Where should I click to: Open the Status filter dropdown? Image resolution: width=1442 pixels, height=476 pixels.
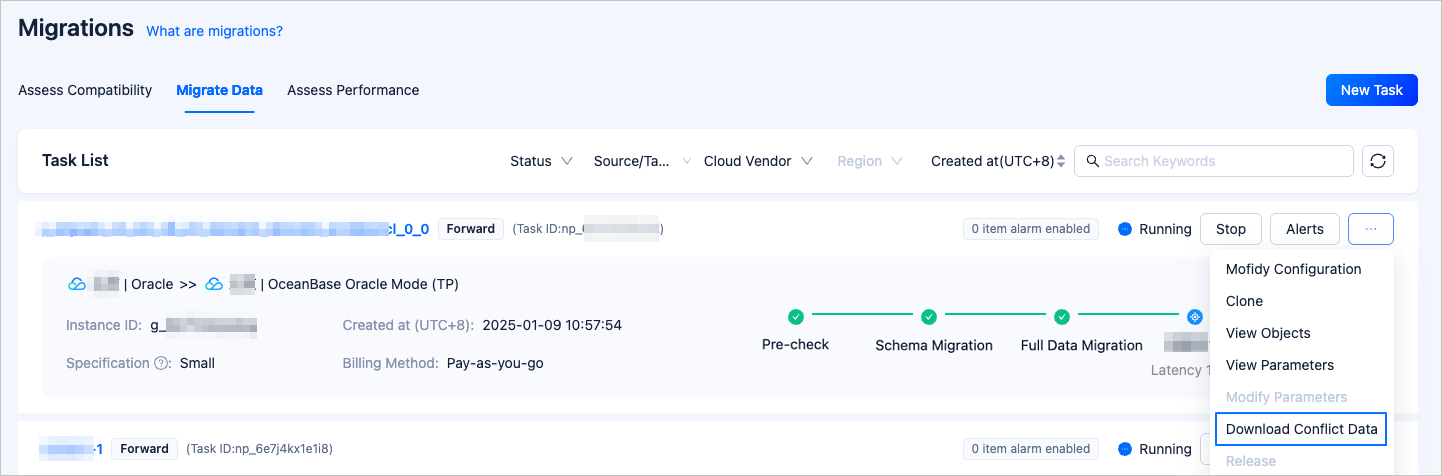(x=541, y=161)
